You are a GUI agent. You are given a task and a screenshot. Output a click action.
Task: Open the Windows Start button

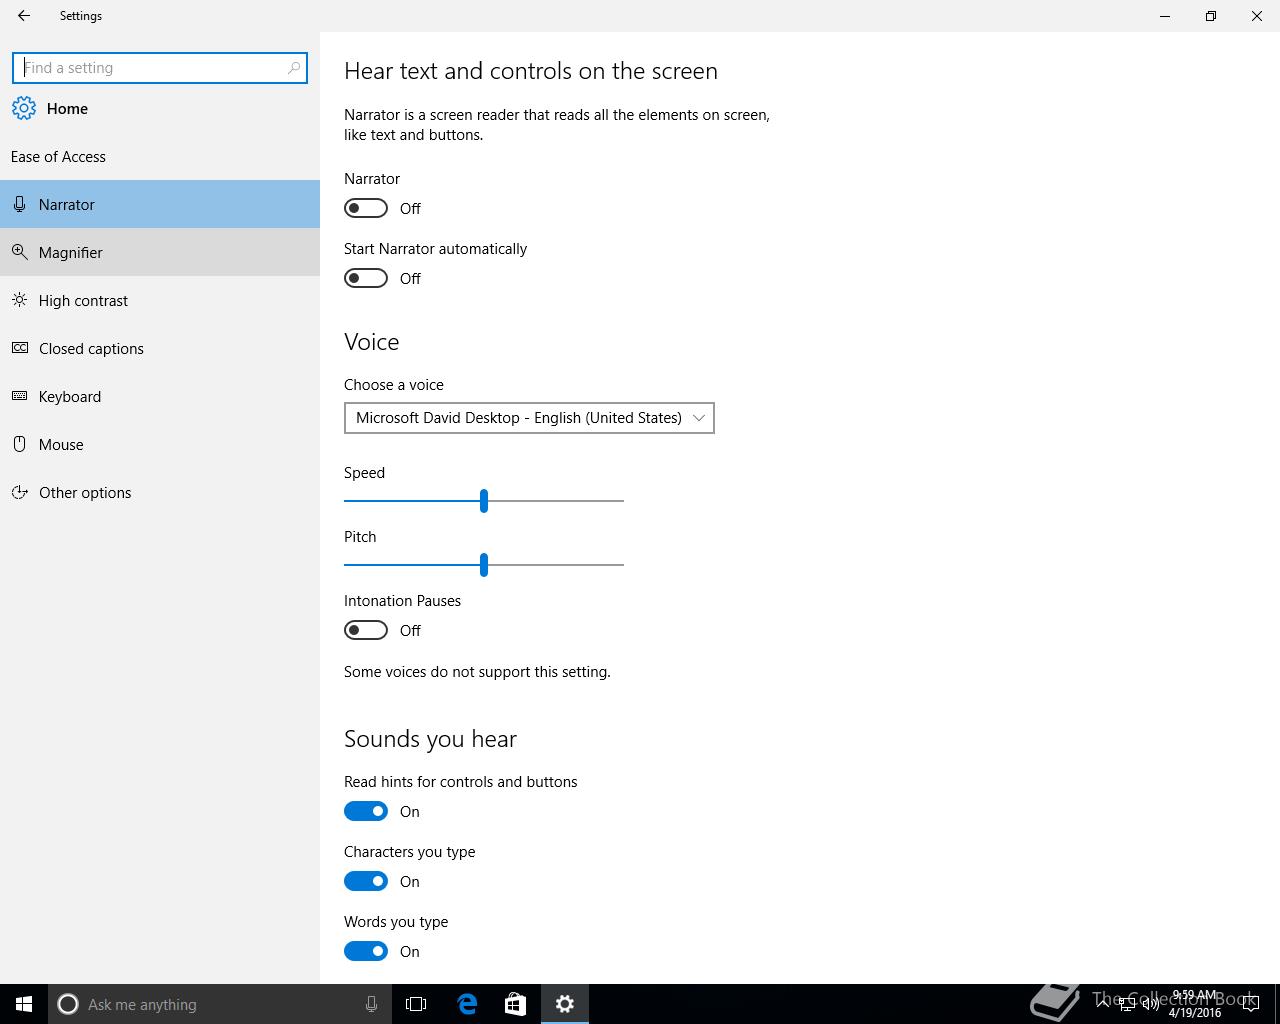click(24, 1004)
